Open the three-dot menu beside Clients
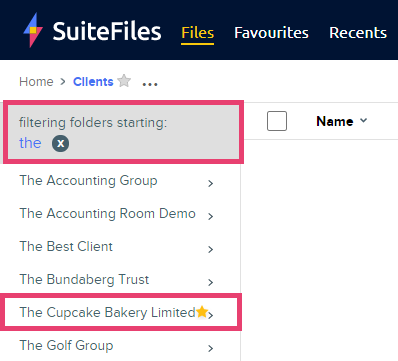The height and width of the screenshot is (361, 398). [x=150, y=84]
